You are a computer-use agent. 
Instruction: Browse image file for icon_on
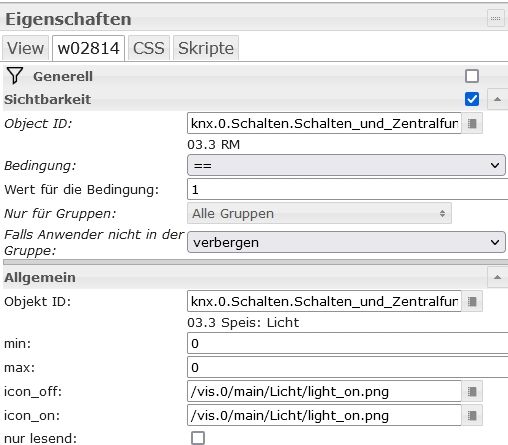[x=472, y=415]
